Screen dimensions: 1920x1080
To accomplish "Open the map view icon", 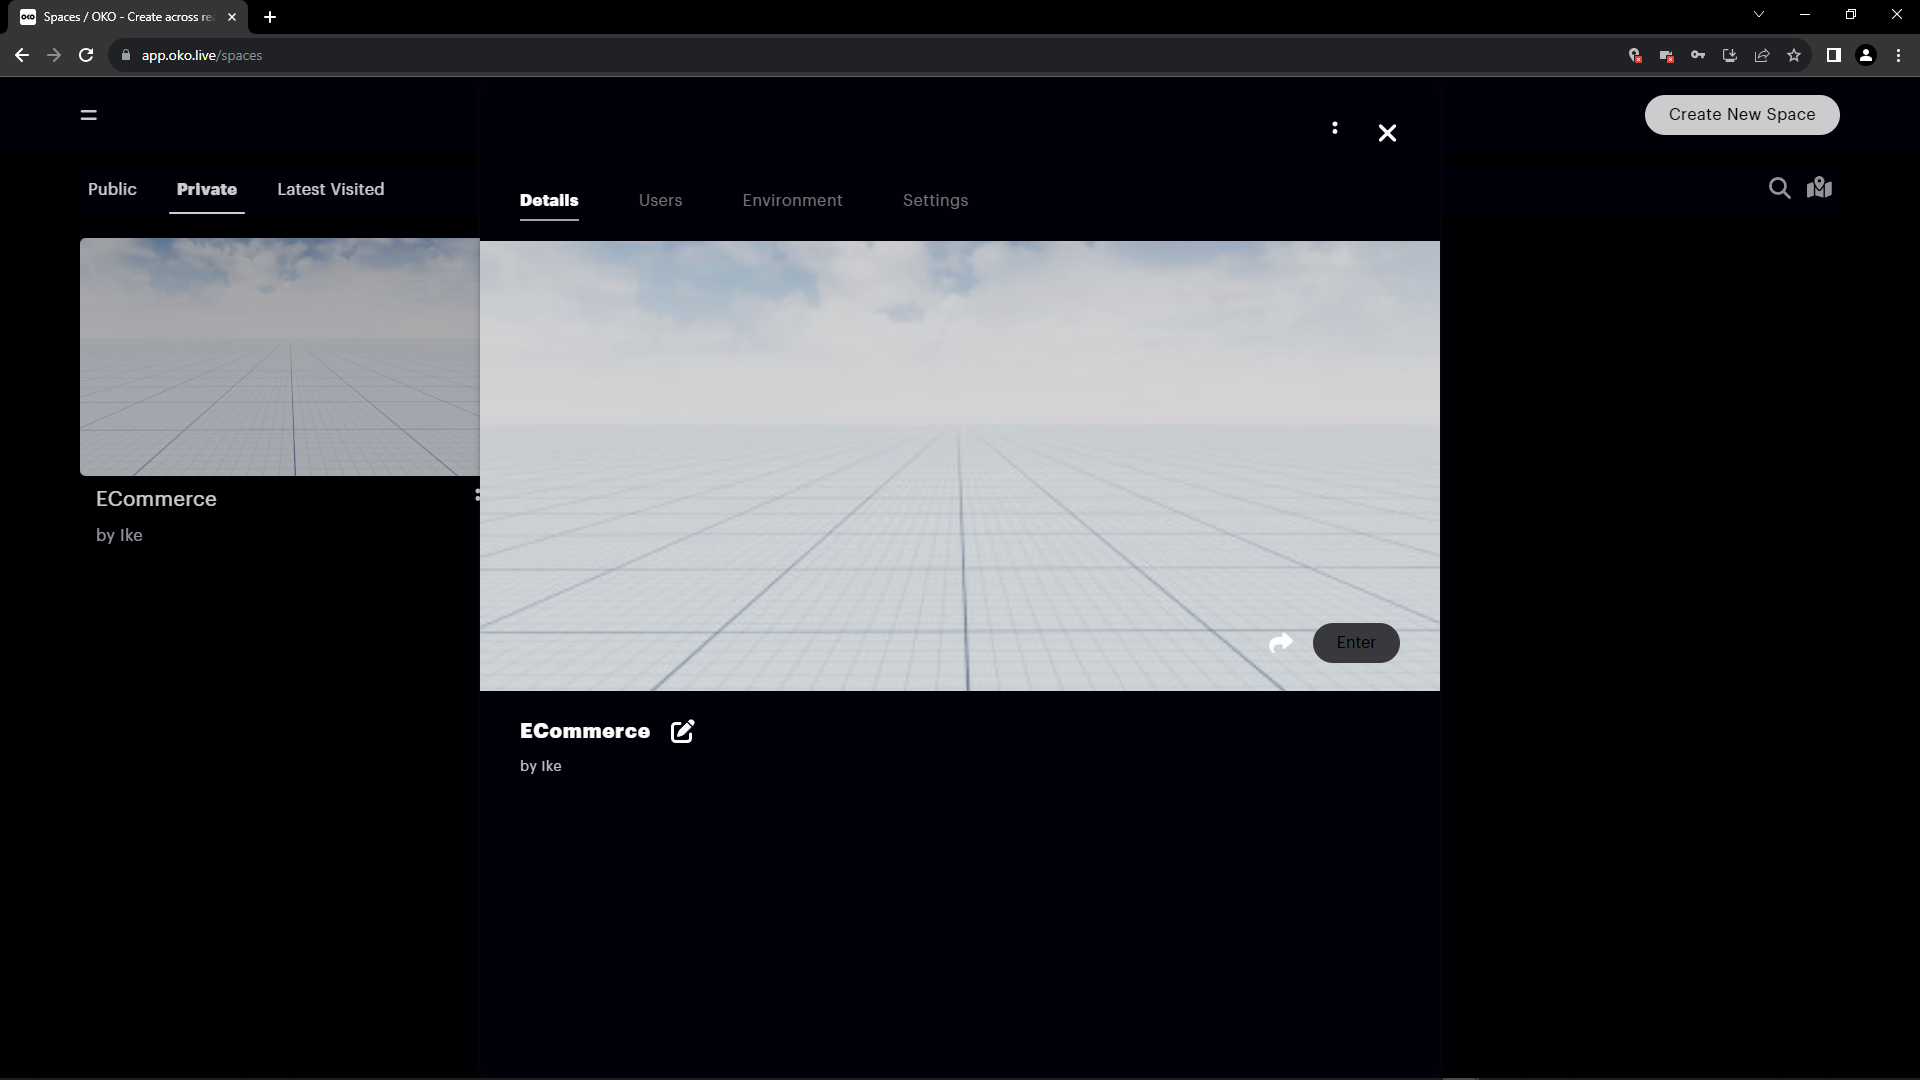I will point(1819,188).
